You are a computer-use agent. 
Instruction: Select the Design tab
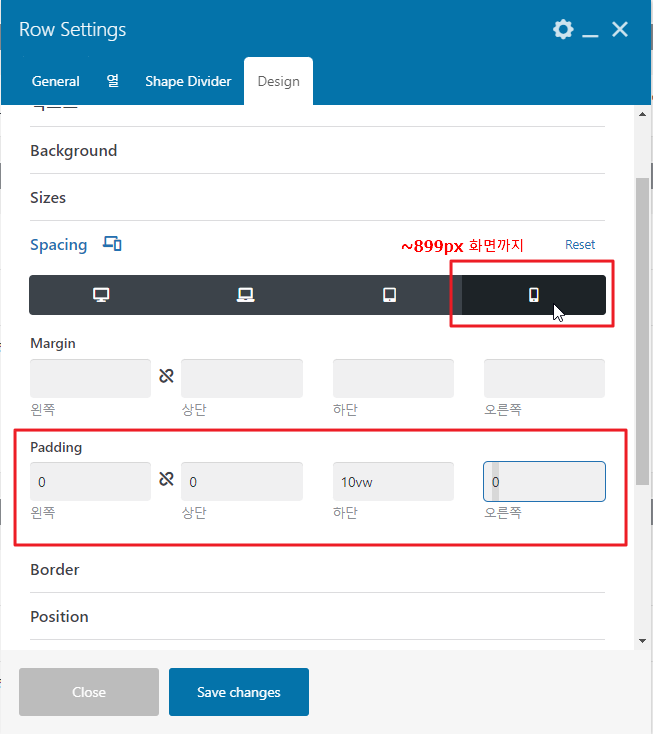pos(279,81)
